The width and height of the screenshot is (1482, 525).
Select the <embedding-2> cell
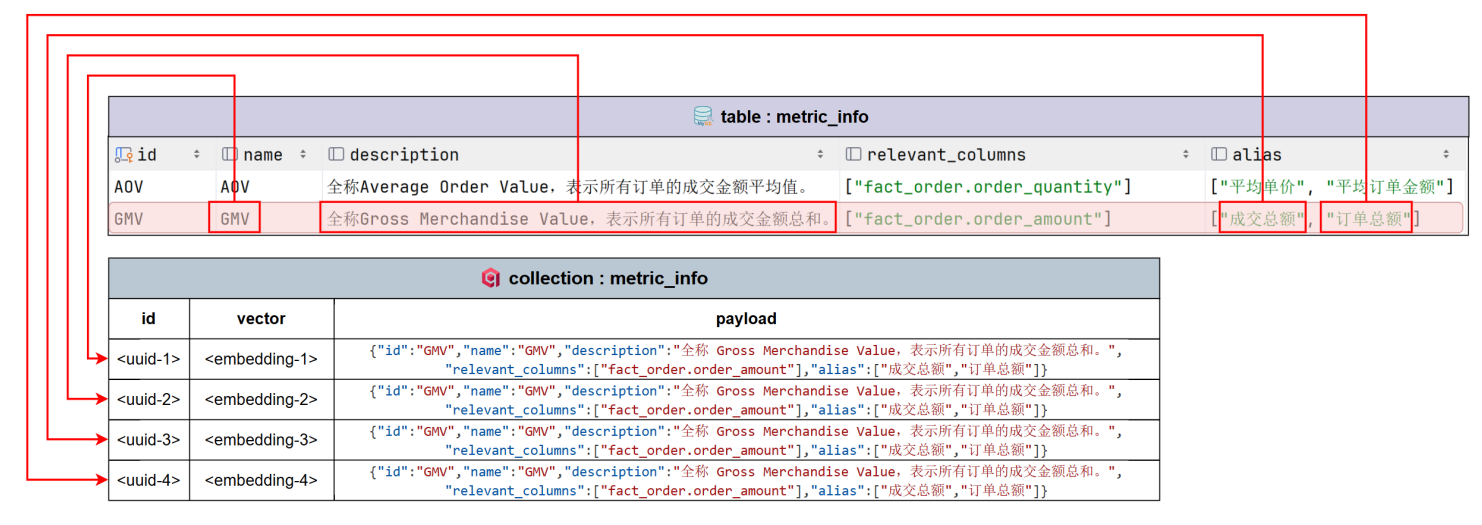tap(261, 399)
